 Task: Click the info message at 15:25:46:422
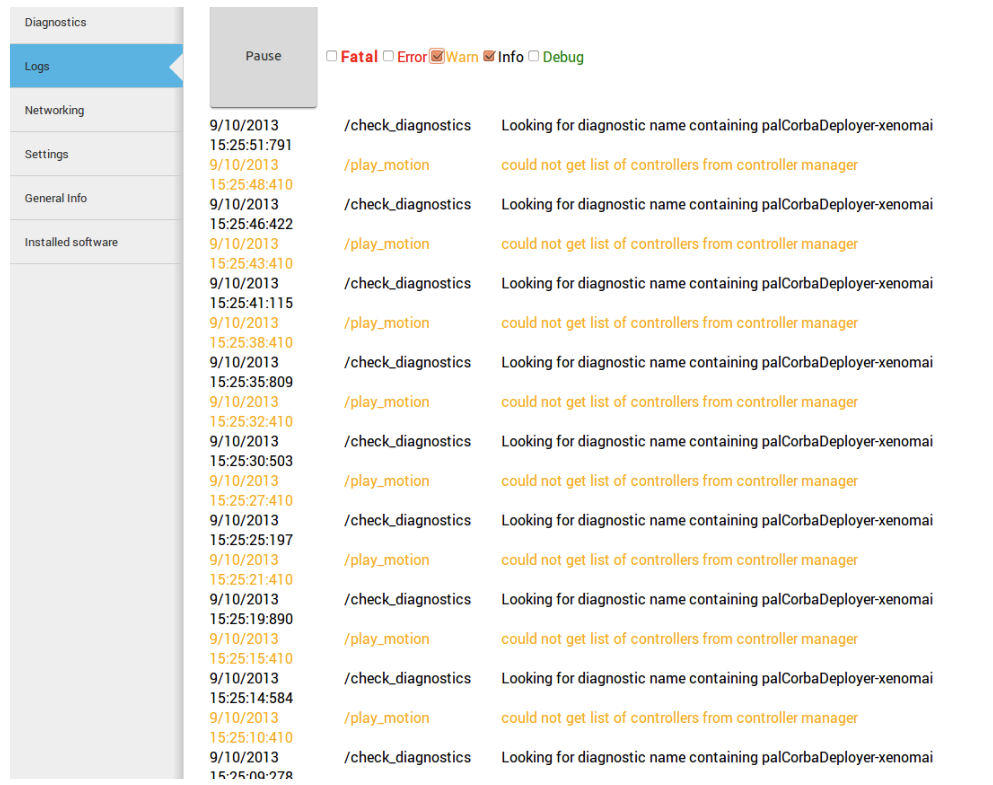tap(717, 204)
